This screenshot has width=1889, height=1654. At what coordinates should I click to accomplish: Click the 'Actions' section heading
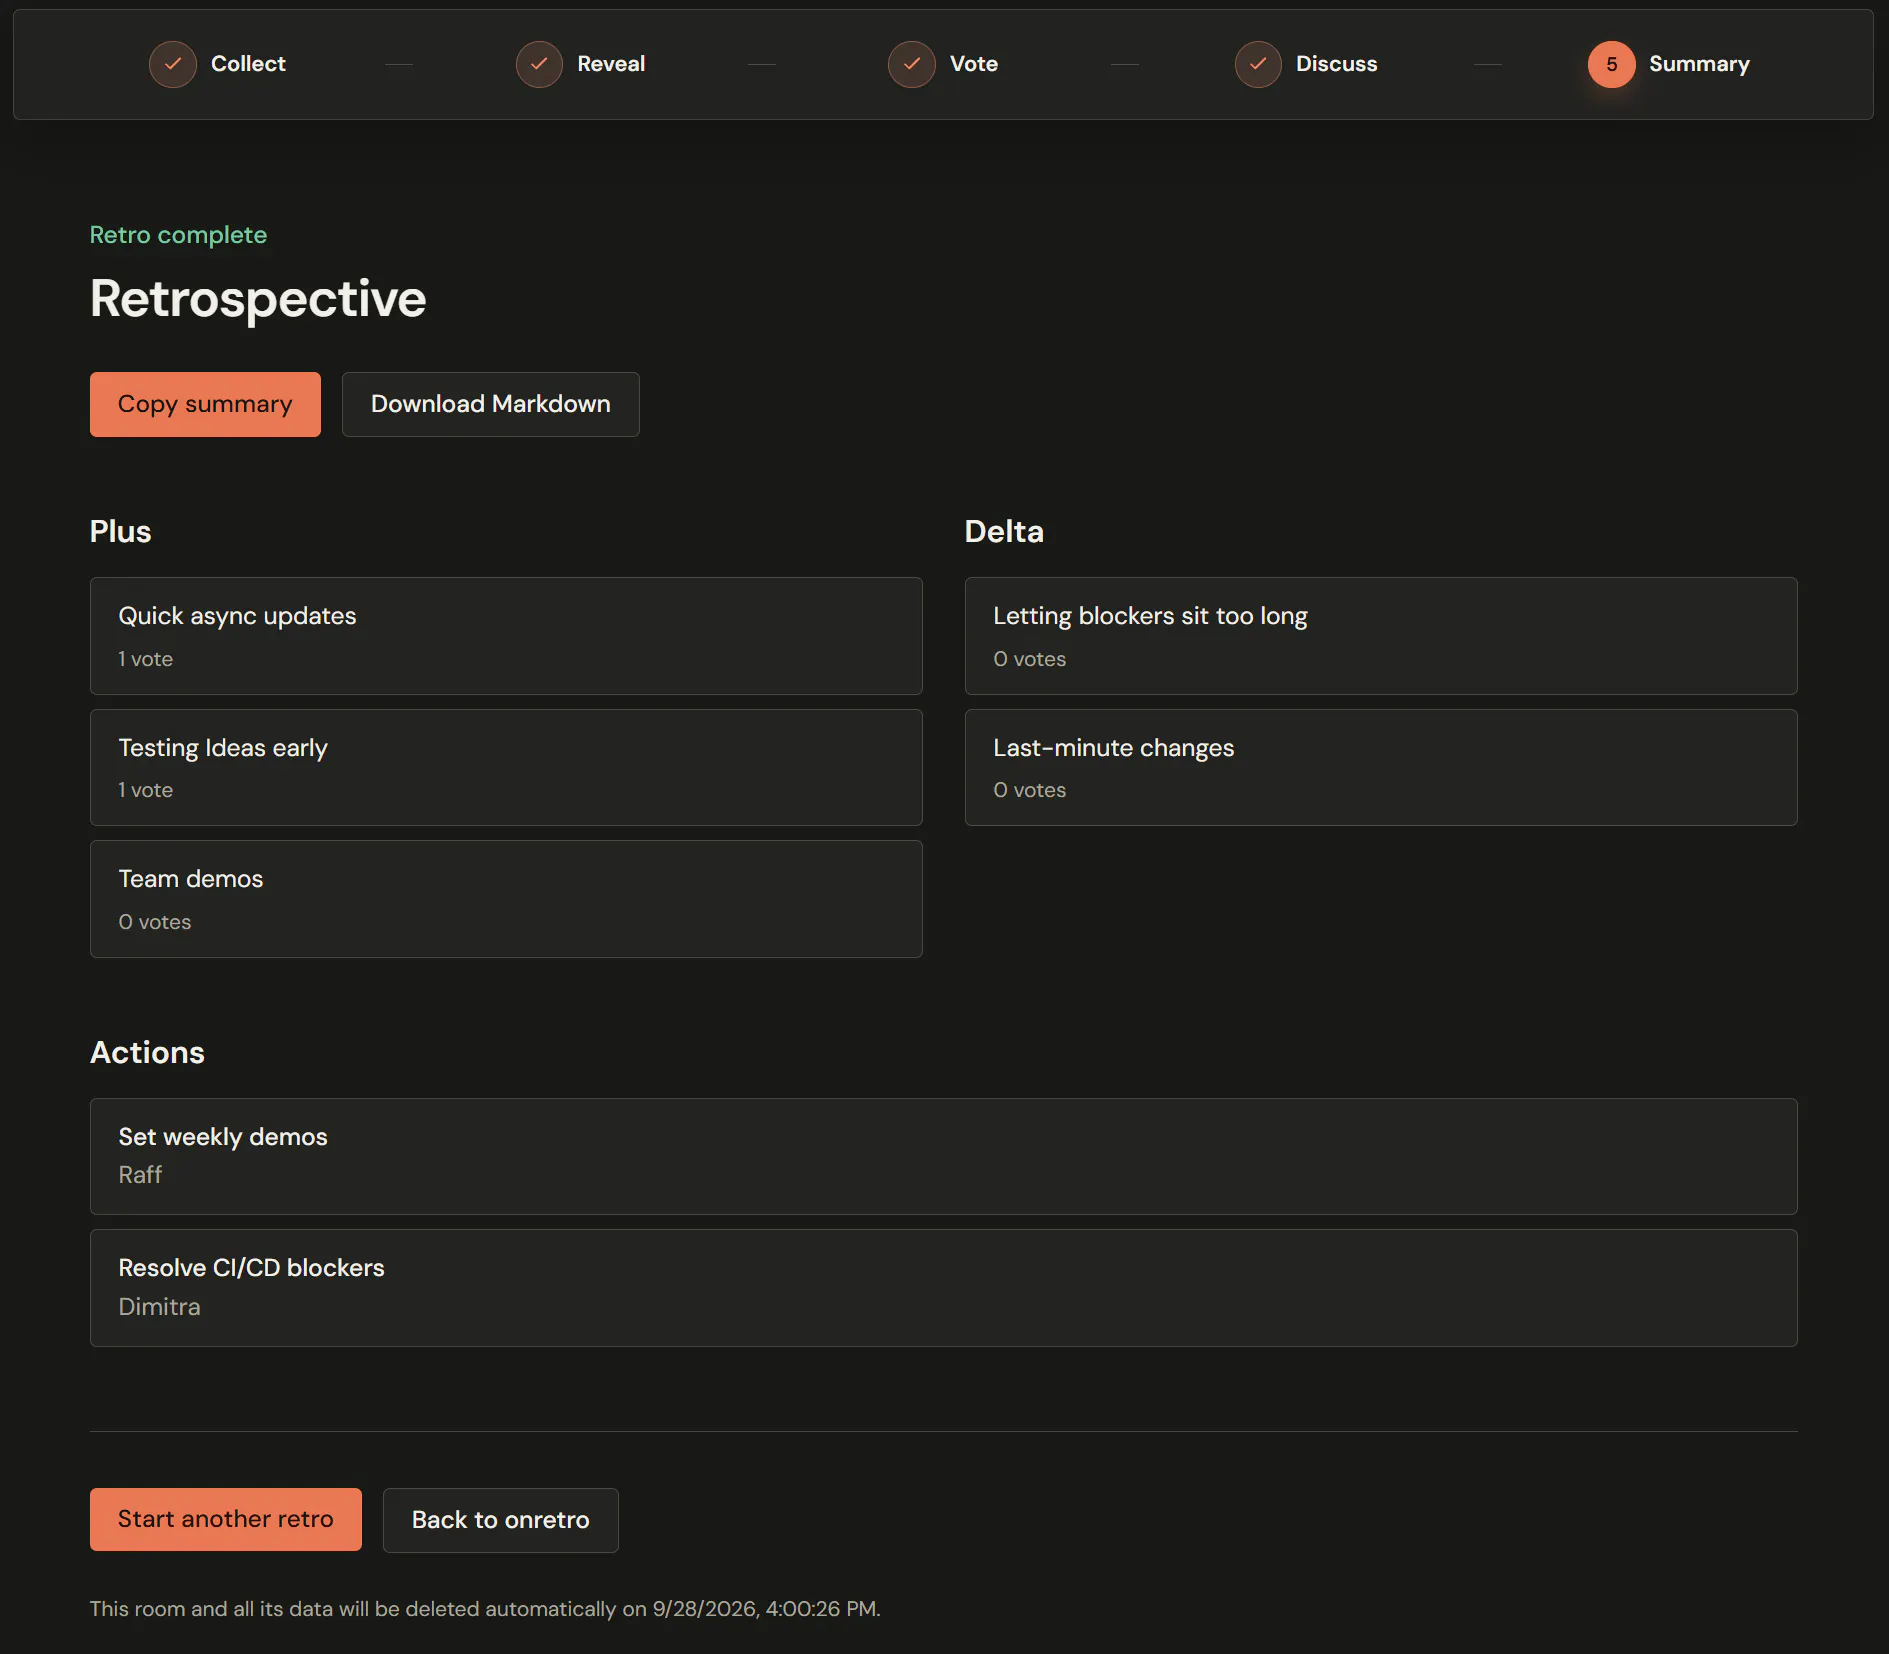[x=147, y=1052]
